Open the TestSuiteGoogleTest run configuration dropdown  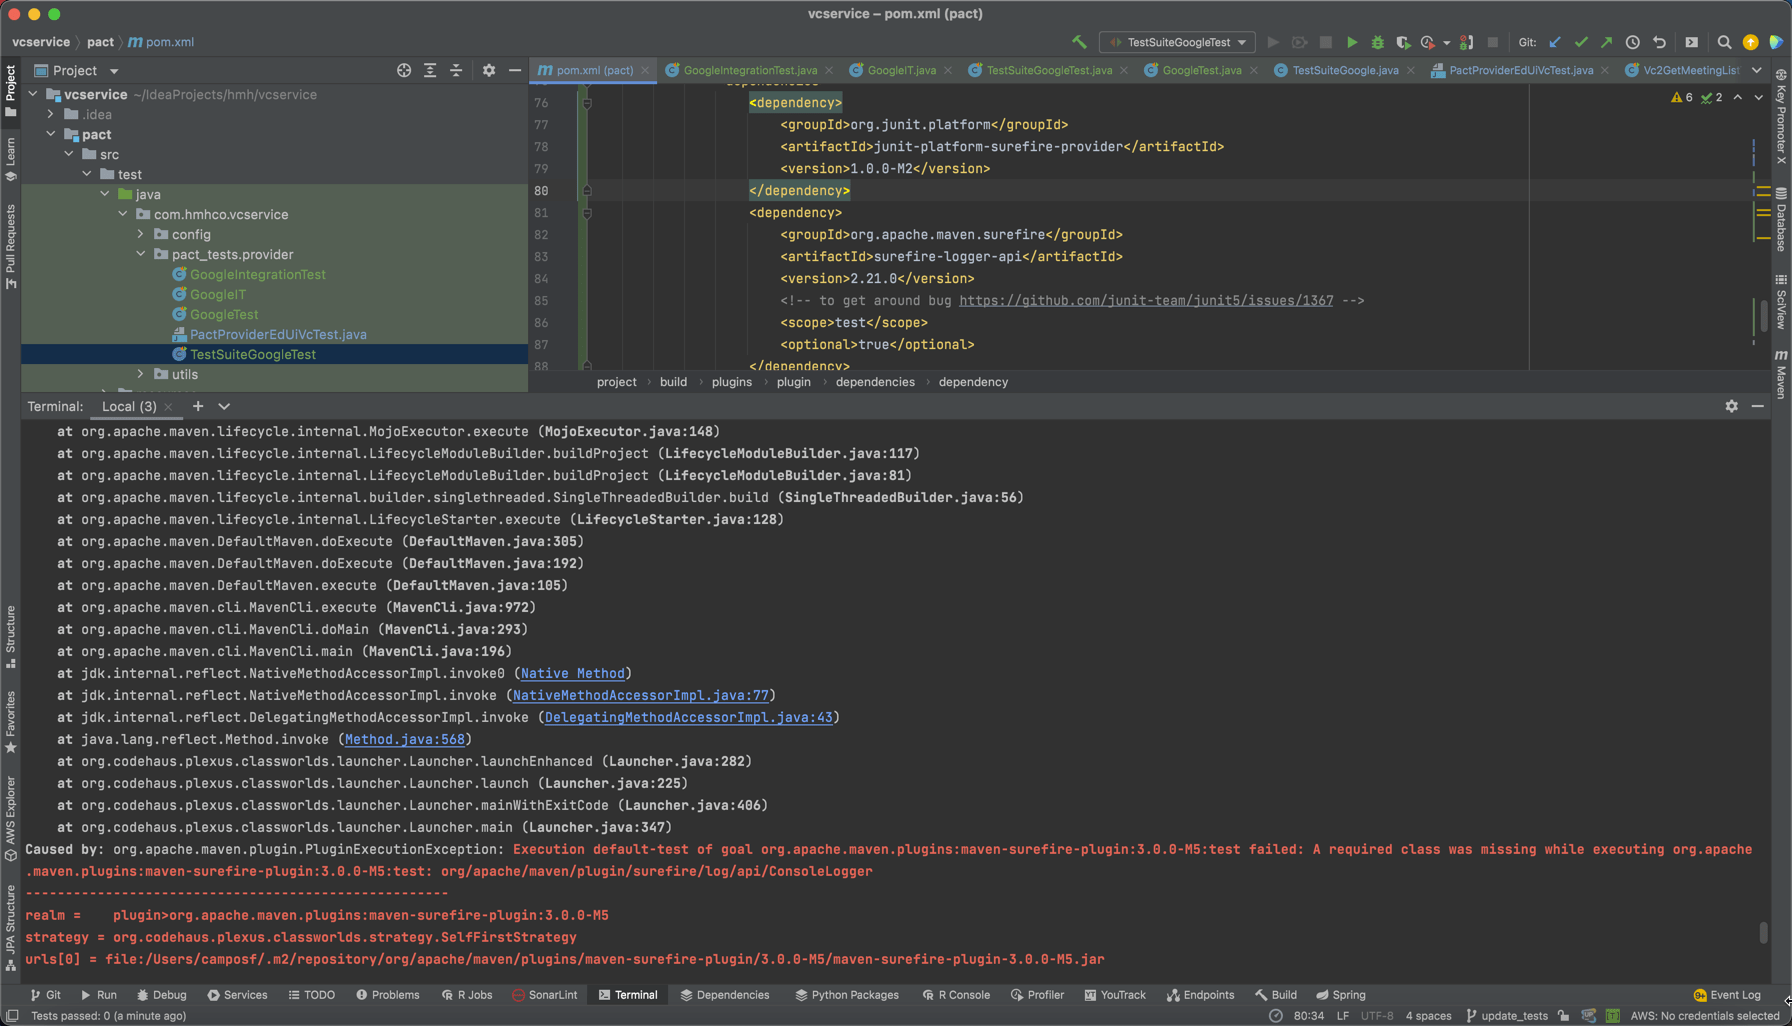click(x=1176, y=42)
